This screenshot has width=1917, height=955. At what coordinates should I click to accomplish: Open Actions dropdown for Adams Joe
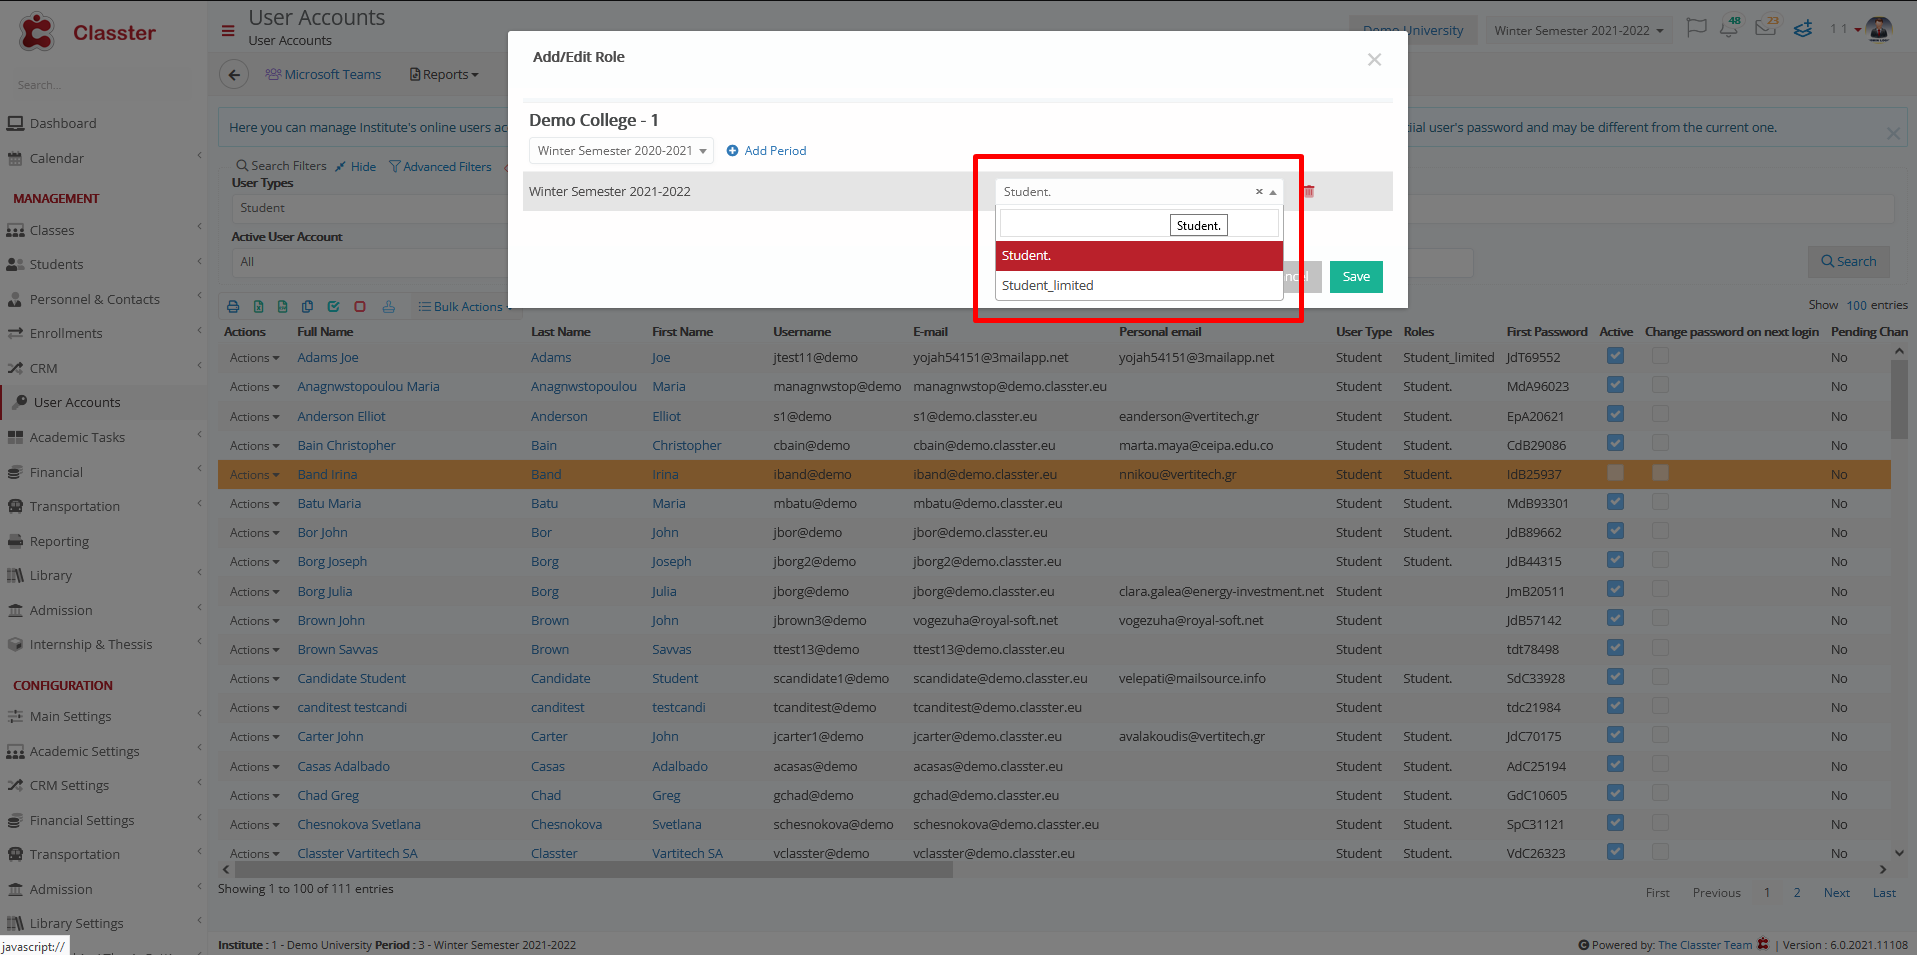(x=254, y=358)
